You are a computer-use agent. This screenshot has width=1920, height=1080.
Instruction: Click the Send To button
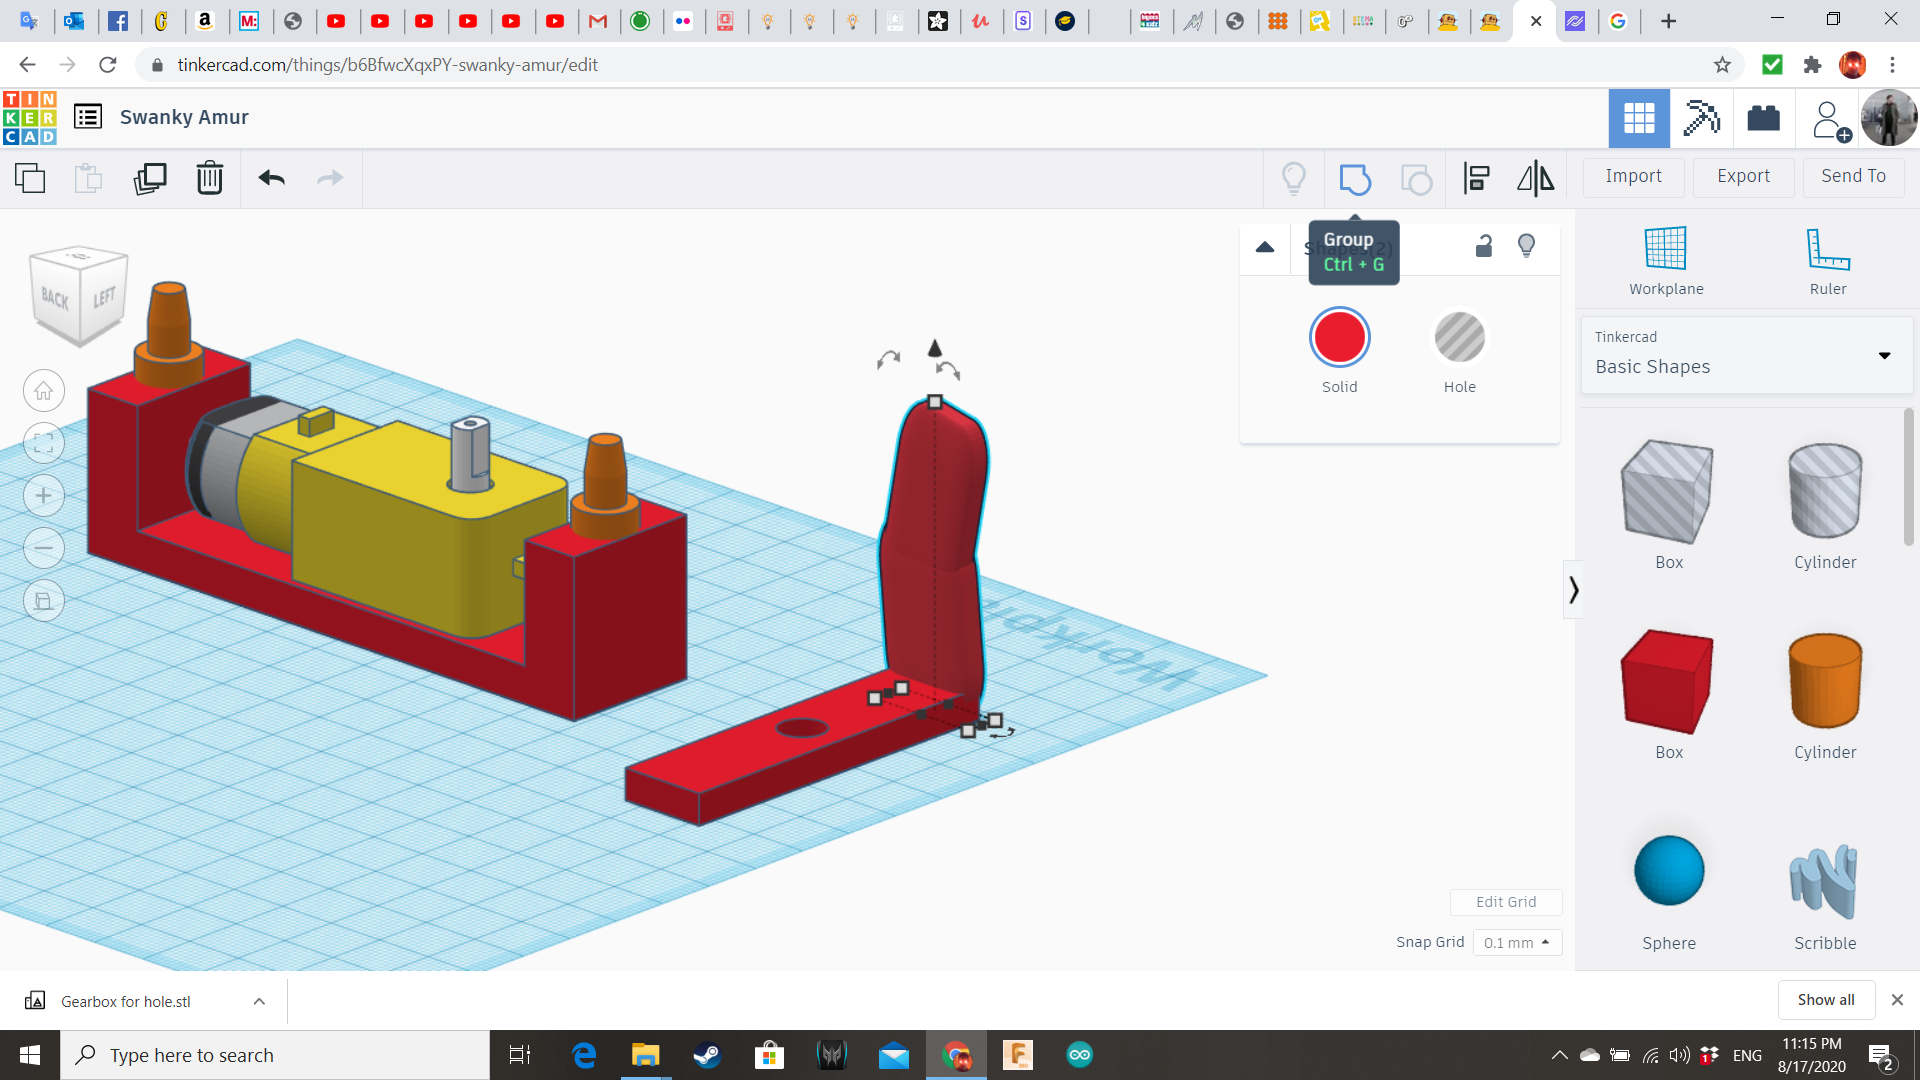click(1854, 176)
